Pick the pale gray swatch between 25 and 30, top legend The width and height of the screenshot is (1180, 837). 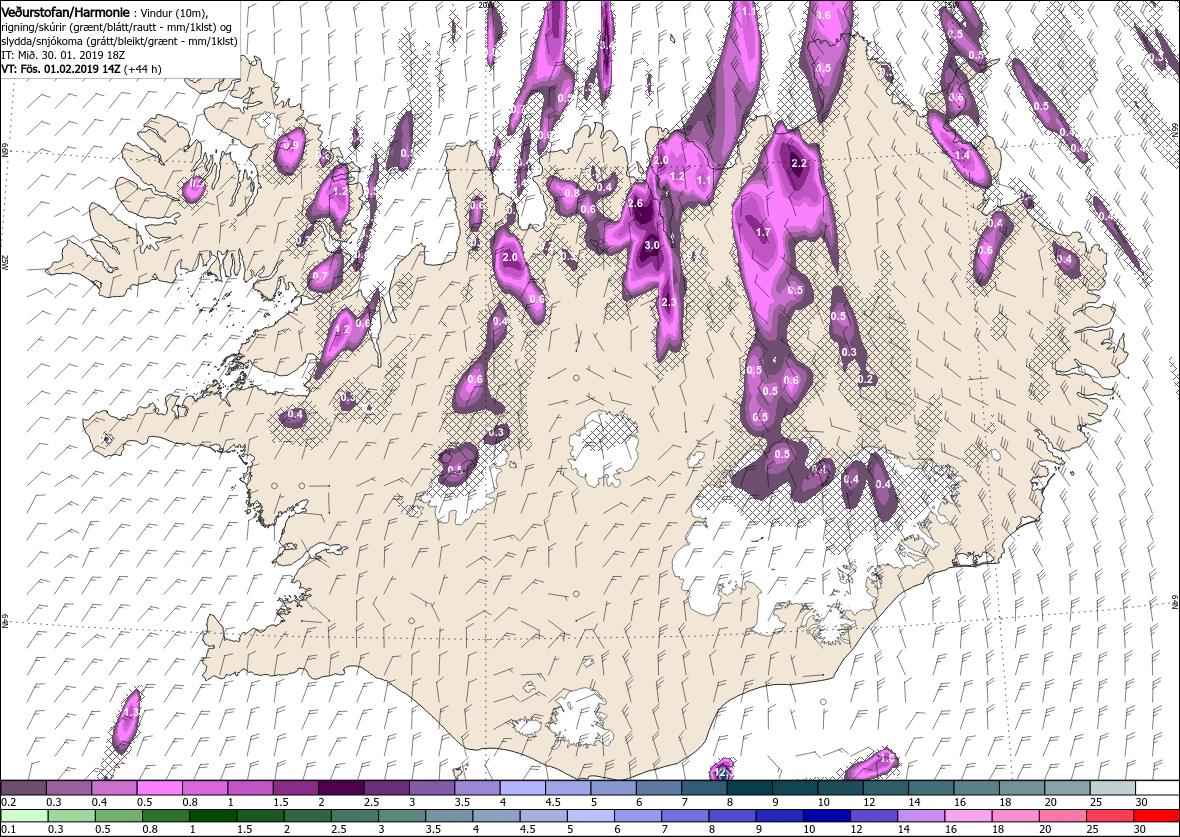coord(1112,788)
